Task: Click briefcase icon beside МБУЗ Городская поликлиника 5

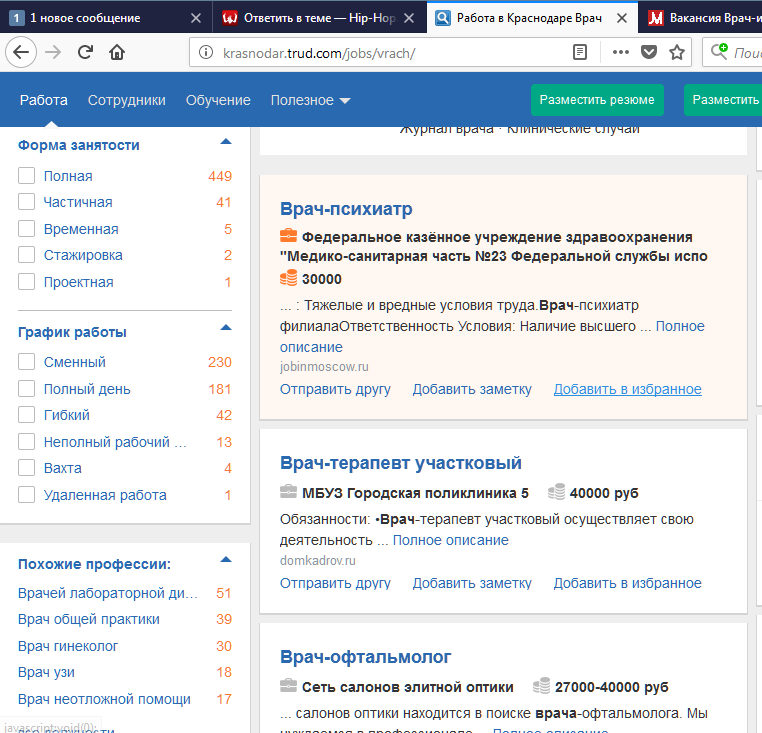Action: (288, 491)
